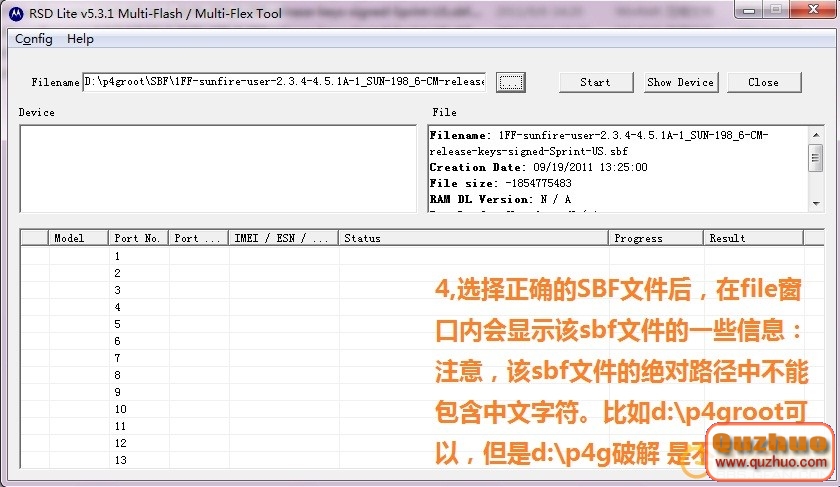Close the RSD Lite window with X
The width and height of the screenshot is (840, 487).
point(813,9)
